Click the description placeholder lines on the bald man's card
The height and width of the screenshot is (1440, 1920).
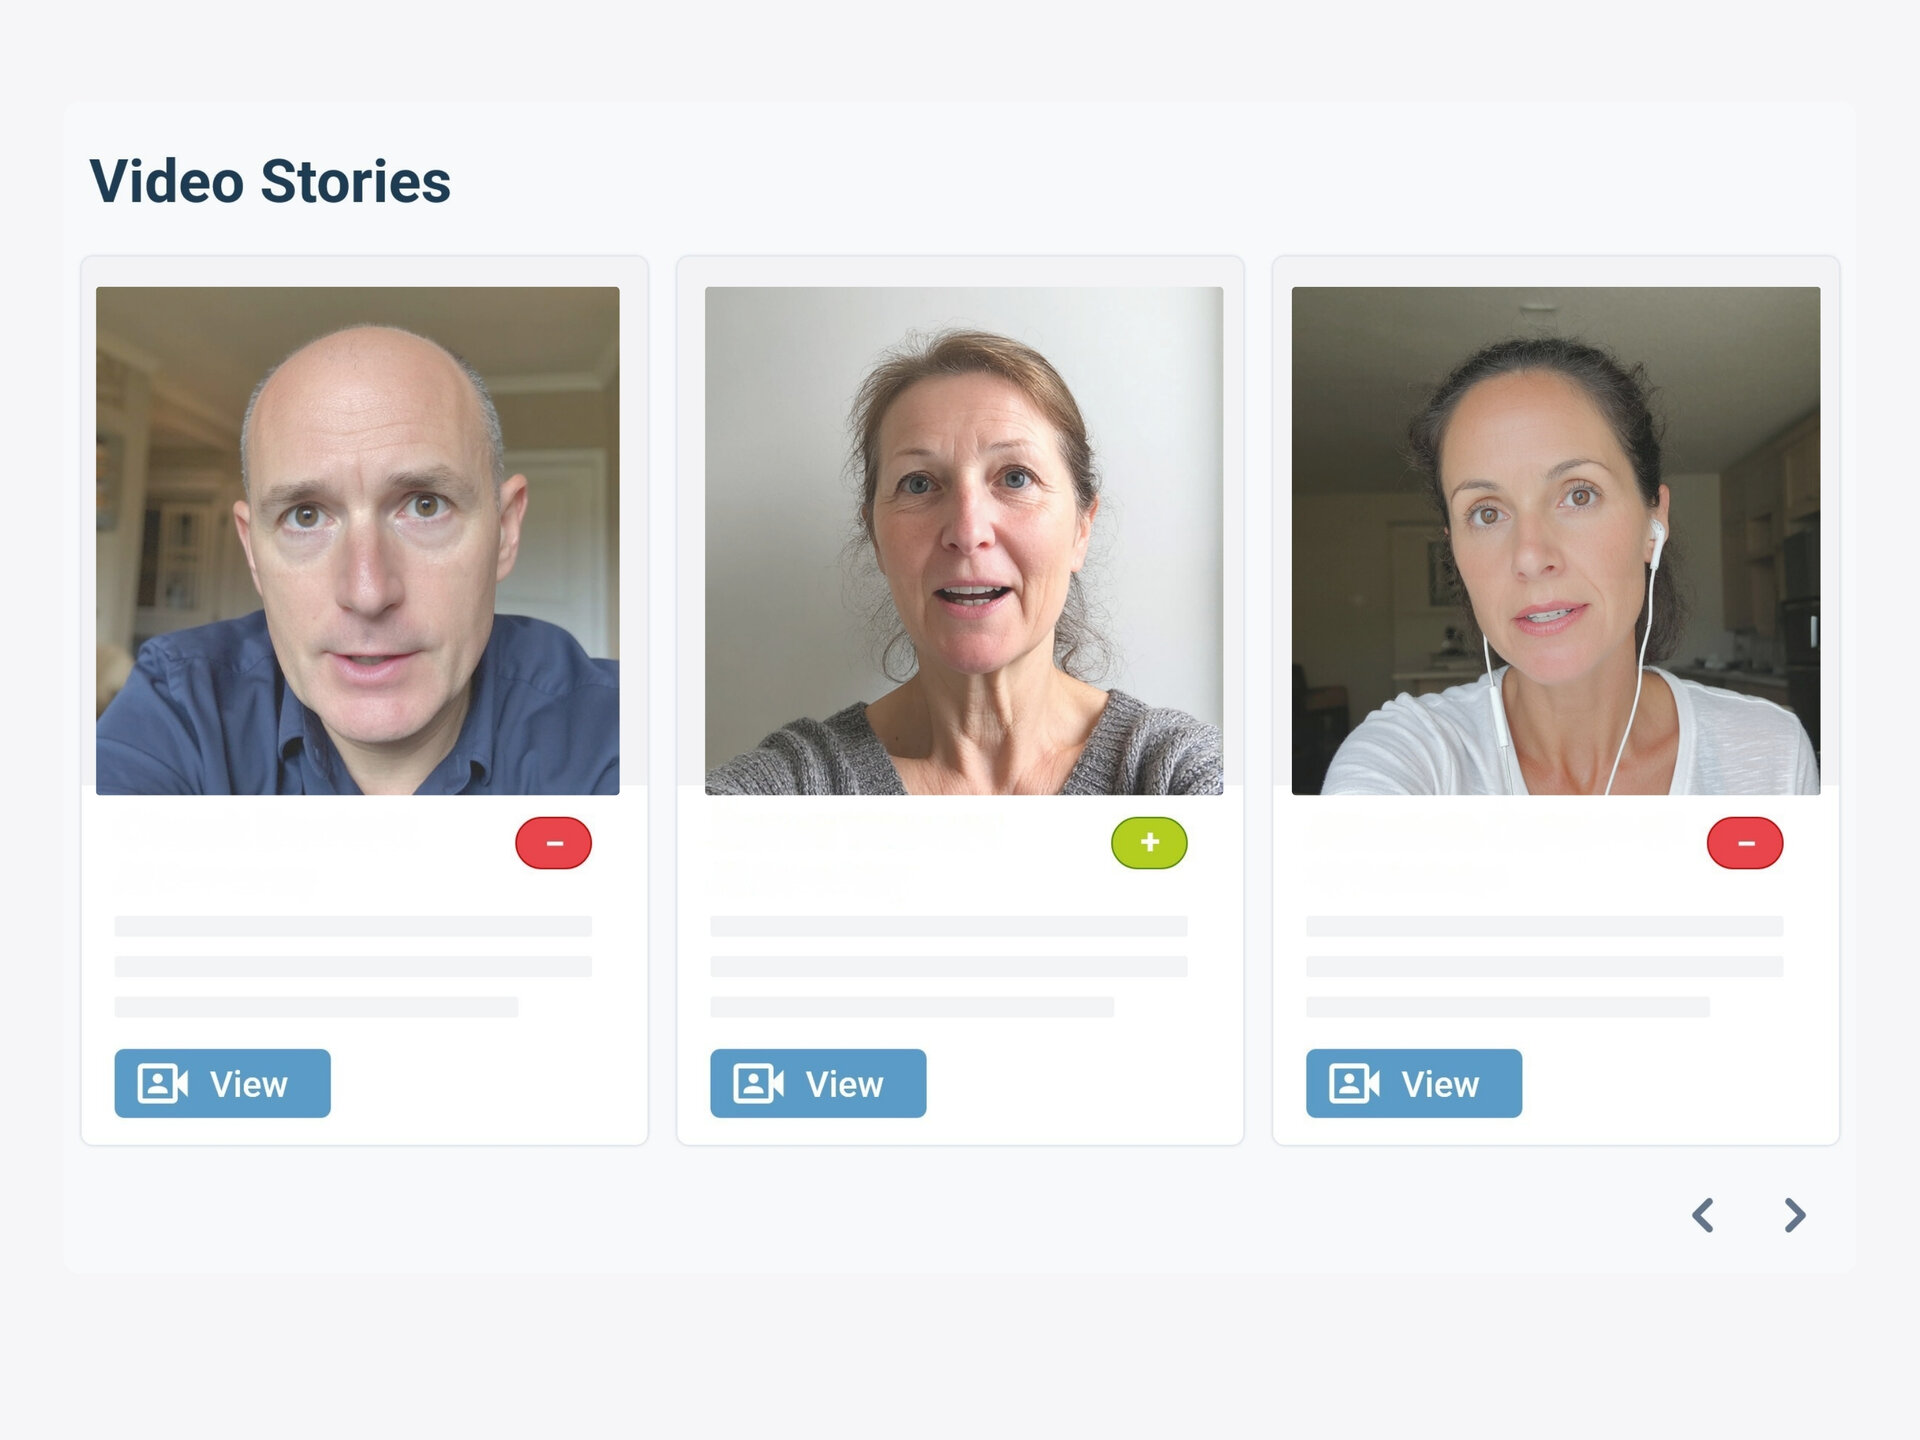pyautogui.click(x=352, y=966)
